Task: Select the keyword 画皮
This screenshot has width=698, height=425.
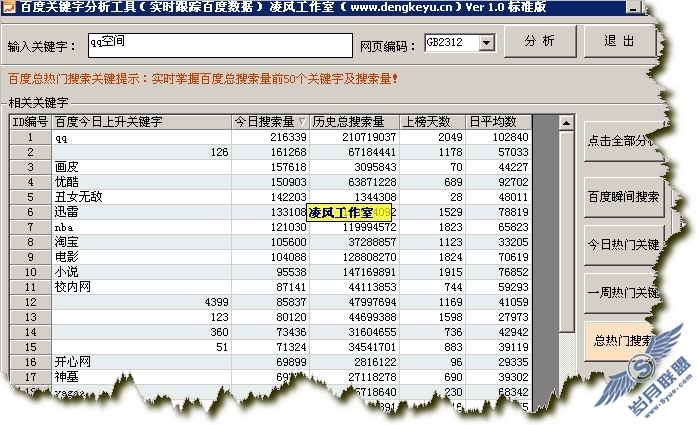Action: click(142, 167)
